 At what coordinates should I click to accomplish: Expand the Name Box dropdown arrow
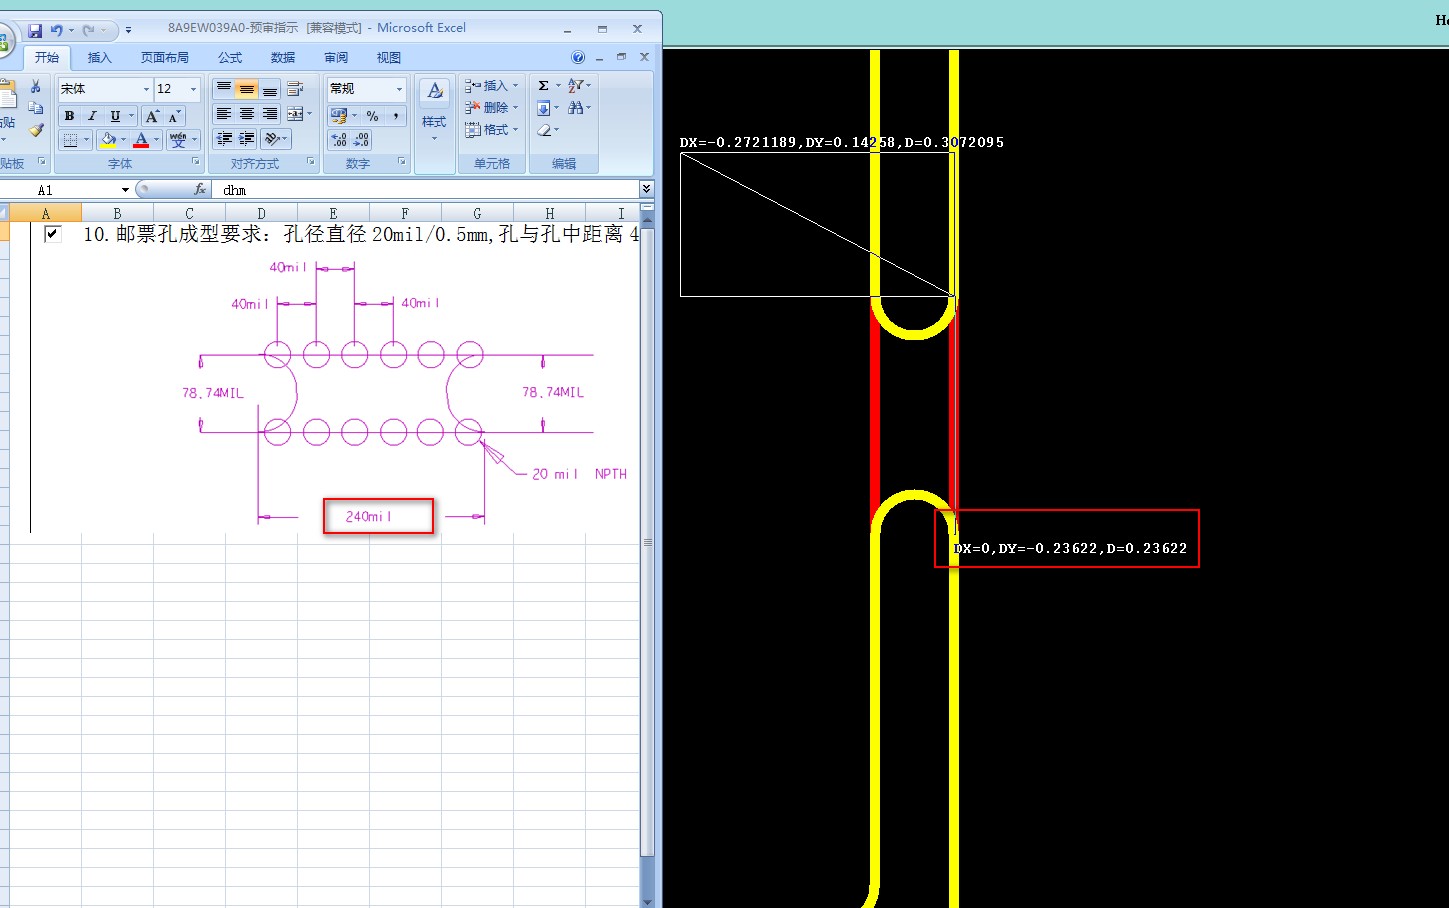[x=125, y=190]
